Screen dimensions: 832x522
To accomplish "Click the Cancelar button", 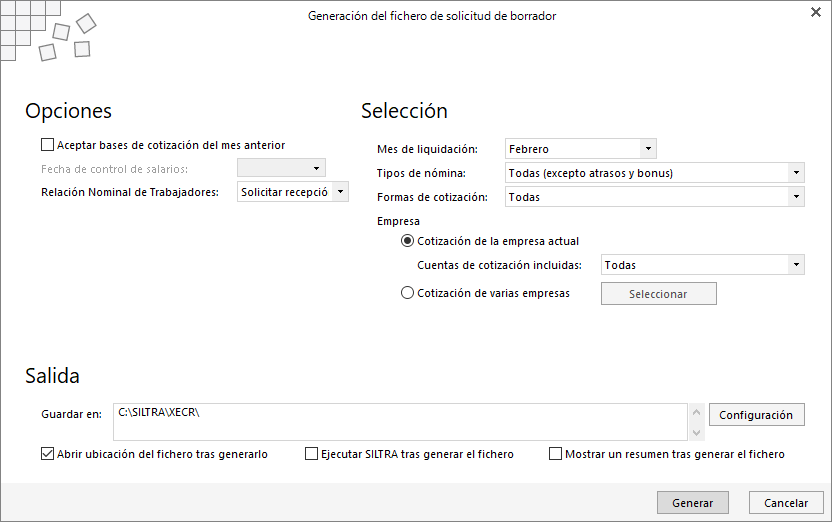I will pos(786,502).
